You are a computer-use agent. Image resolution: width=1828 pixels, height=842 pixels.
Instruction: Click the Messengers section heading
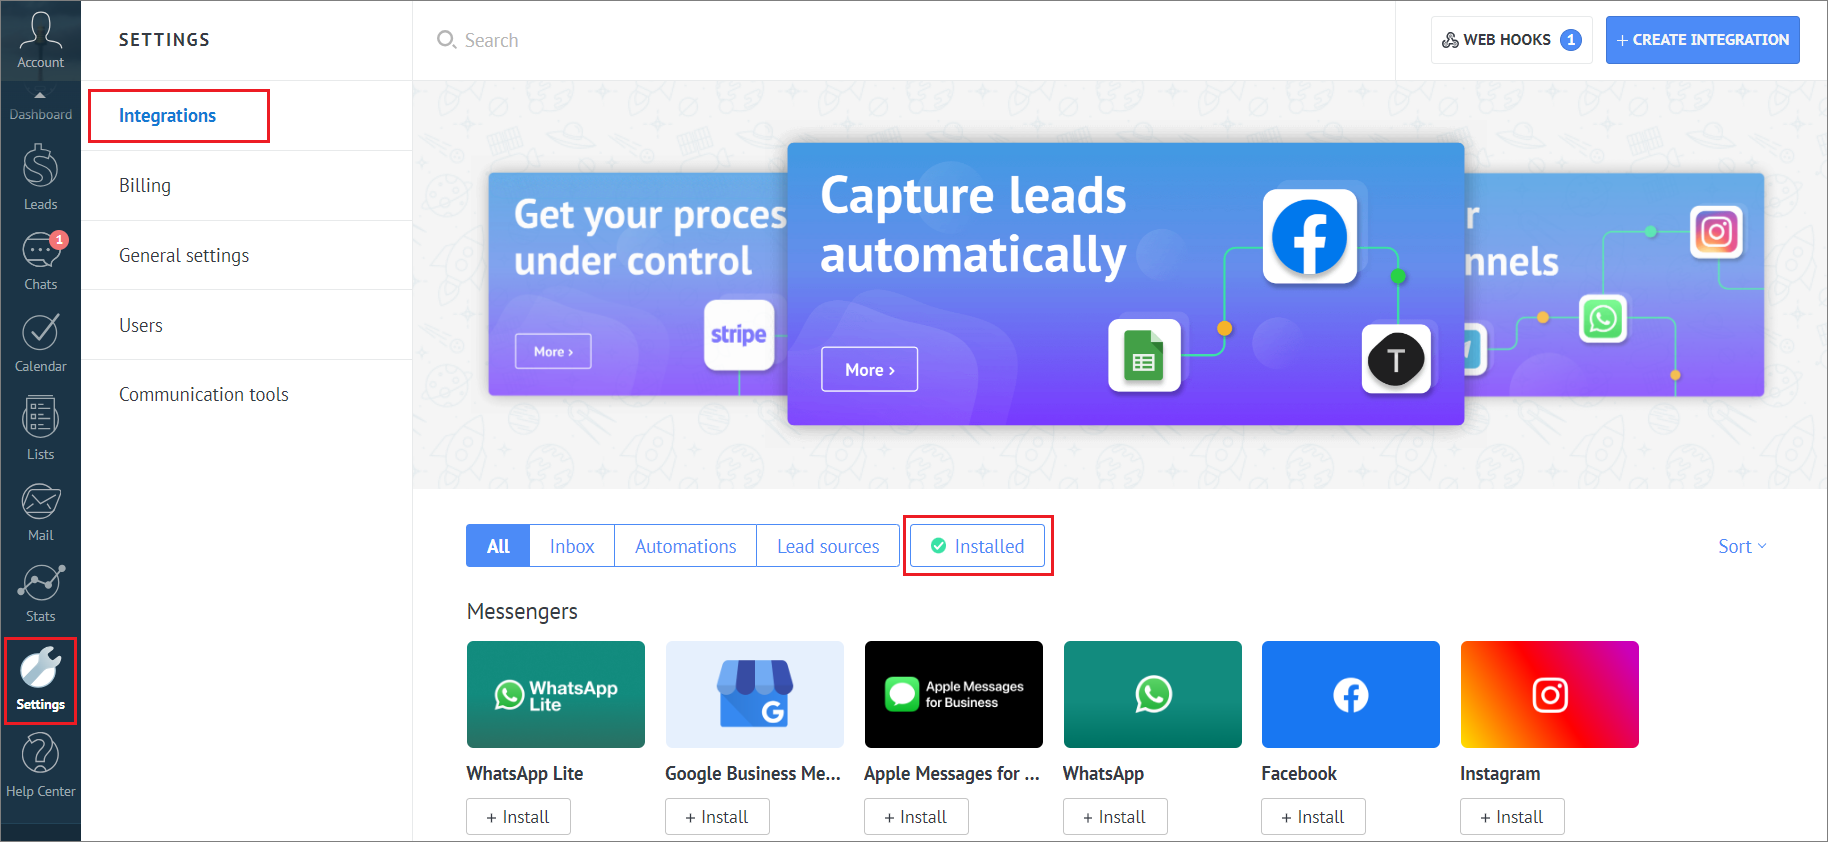(x=522, y=612)
